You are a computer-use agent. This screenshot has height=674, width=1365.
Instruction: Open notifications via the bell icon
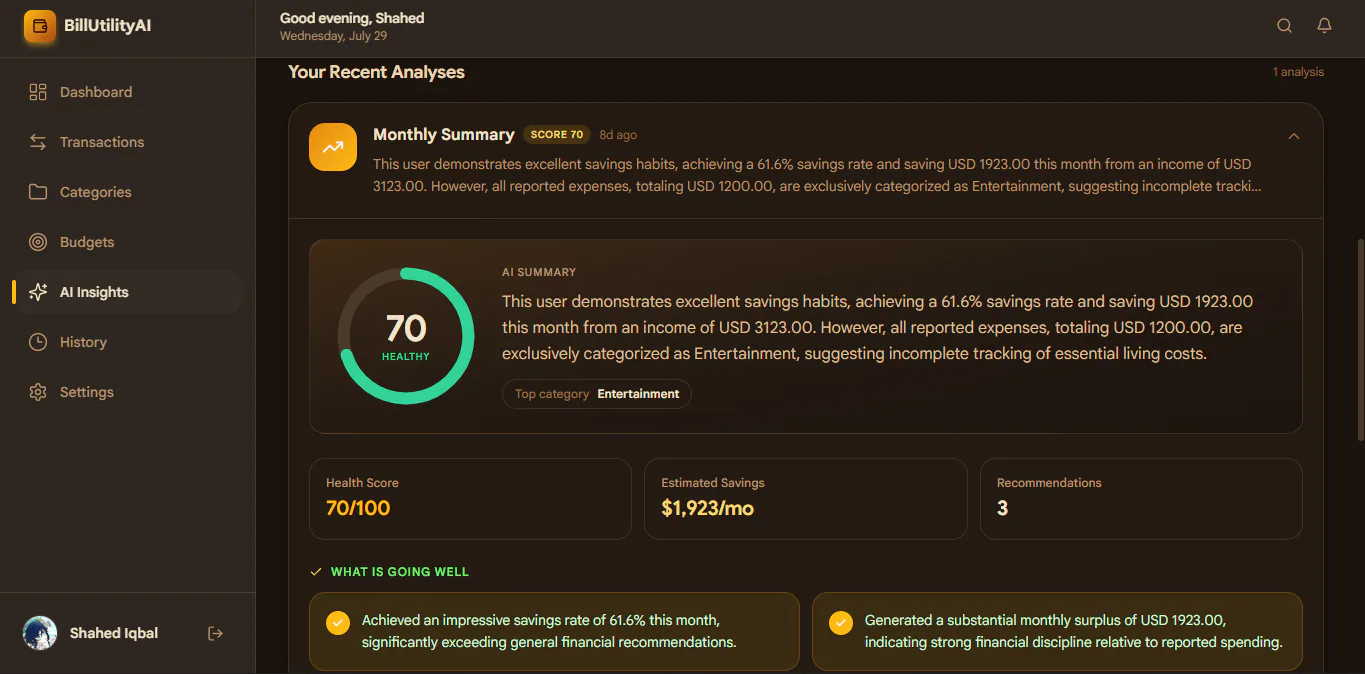click(x=1324, y=26)
